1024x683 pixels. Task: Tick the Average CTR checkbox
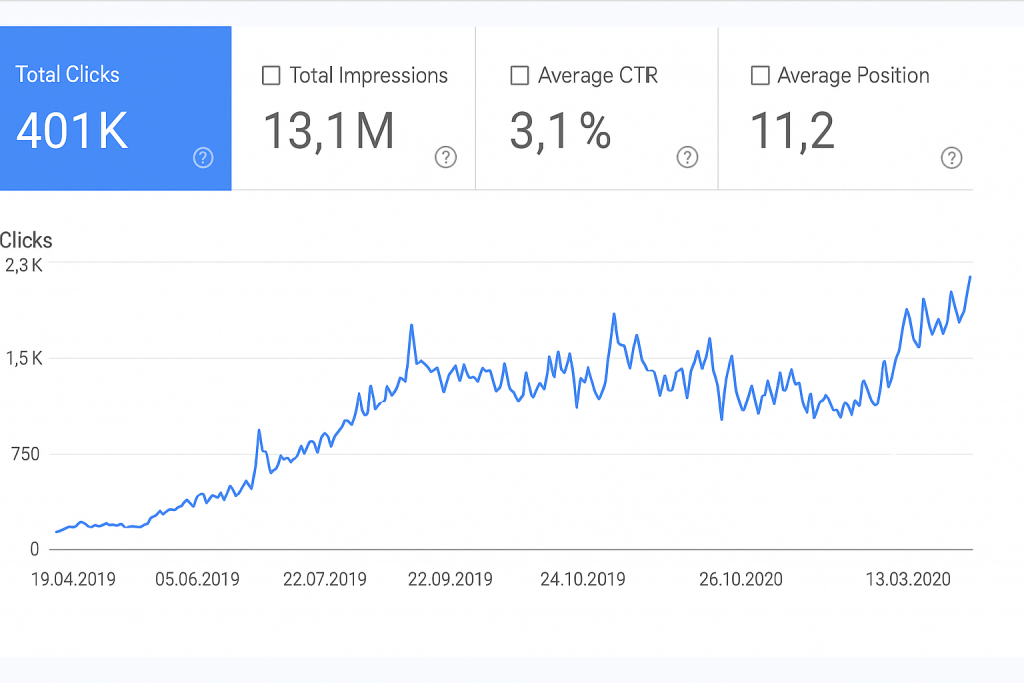point(519,76)
